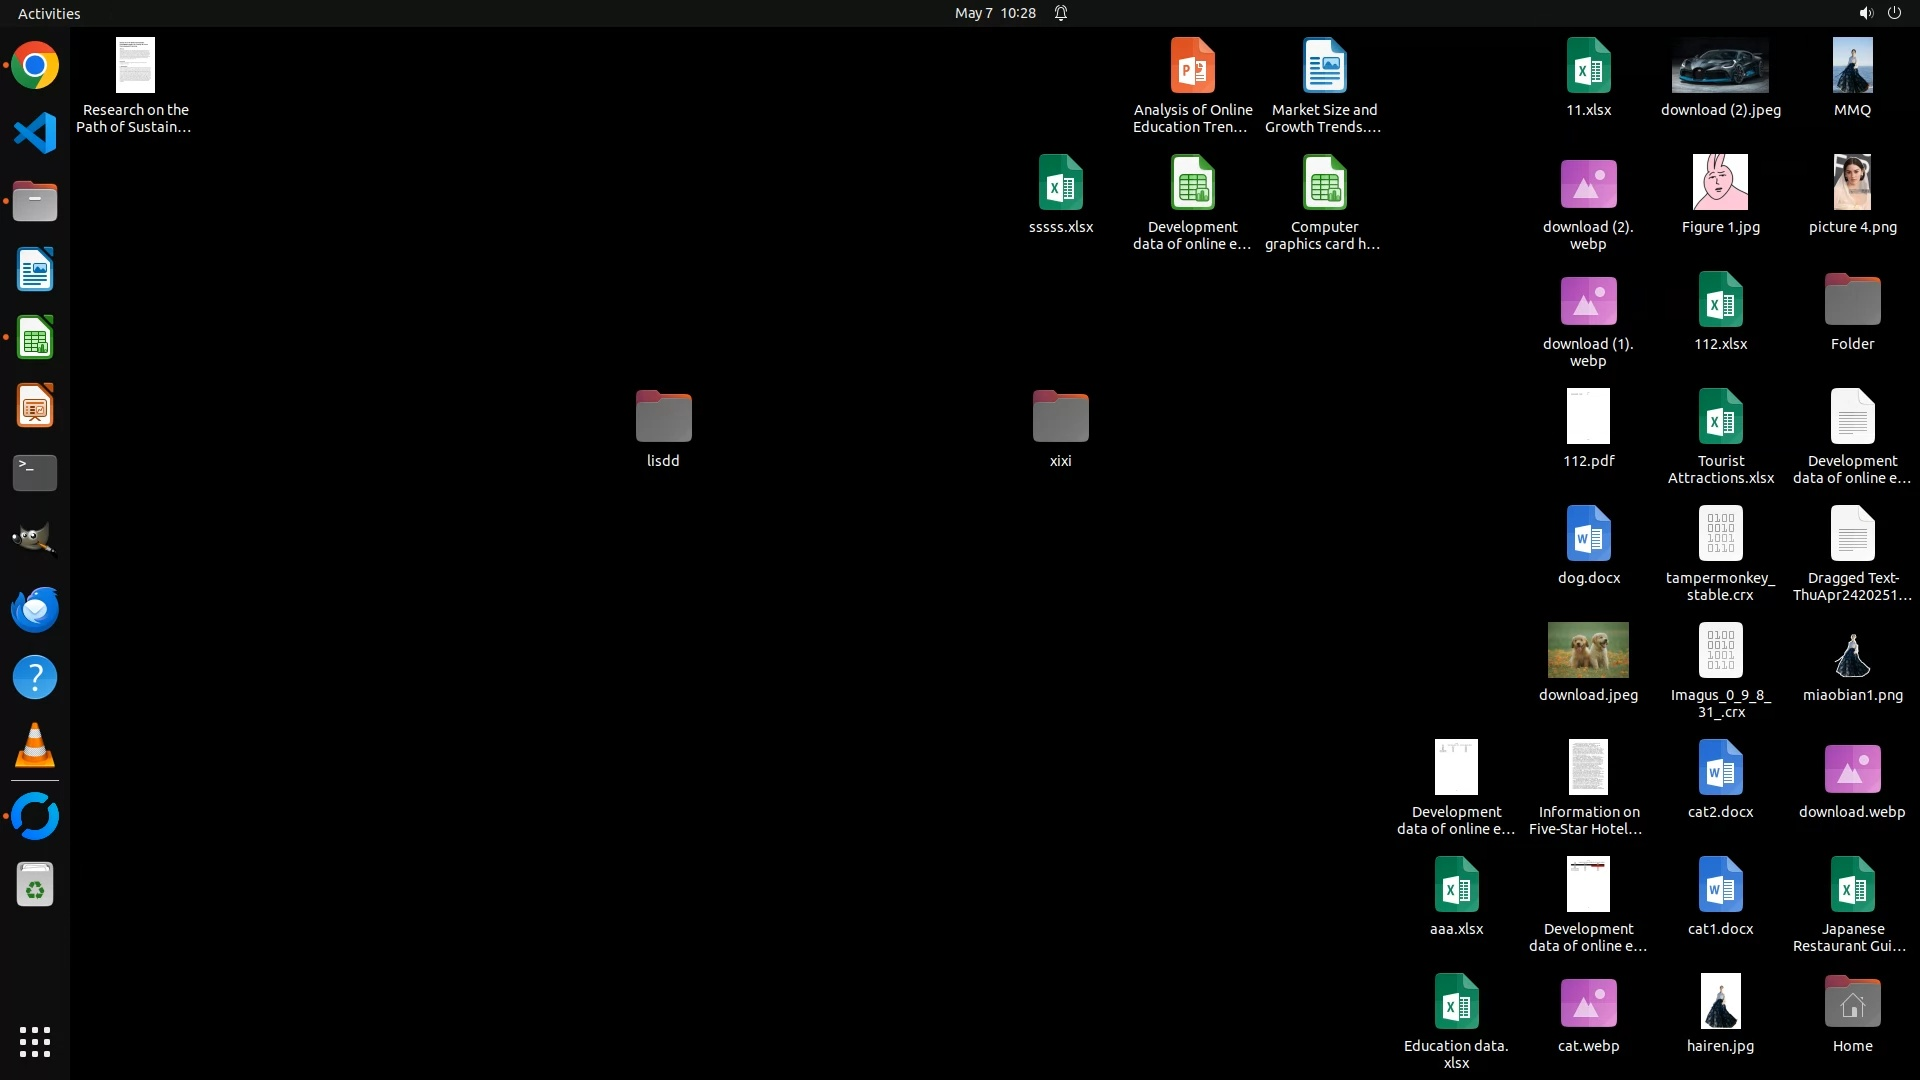Click the volume speaker indicator
1920x1080 pixels.
(x=1865, y=13)
